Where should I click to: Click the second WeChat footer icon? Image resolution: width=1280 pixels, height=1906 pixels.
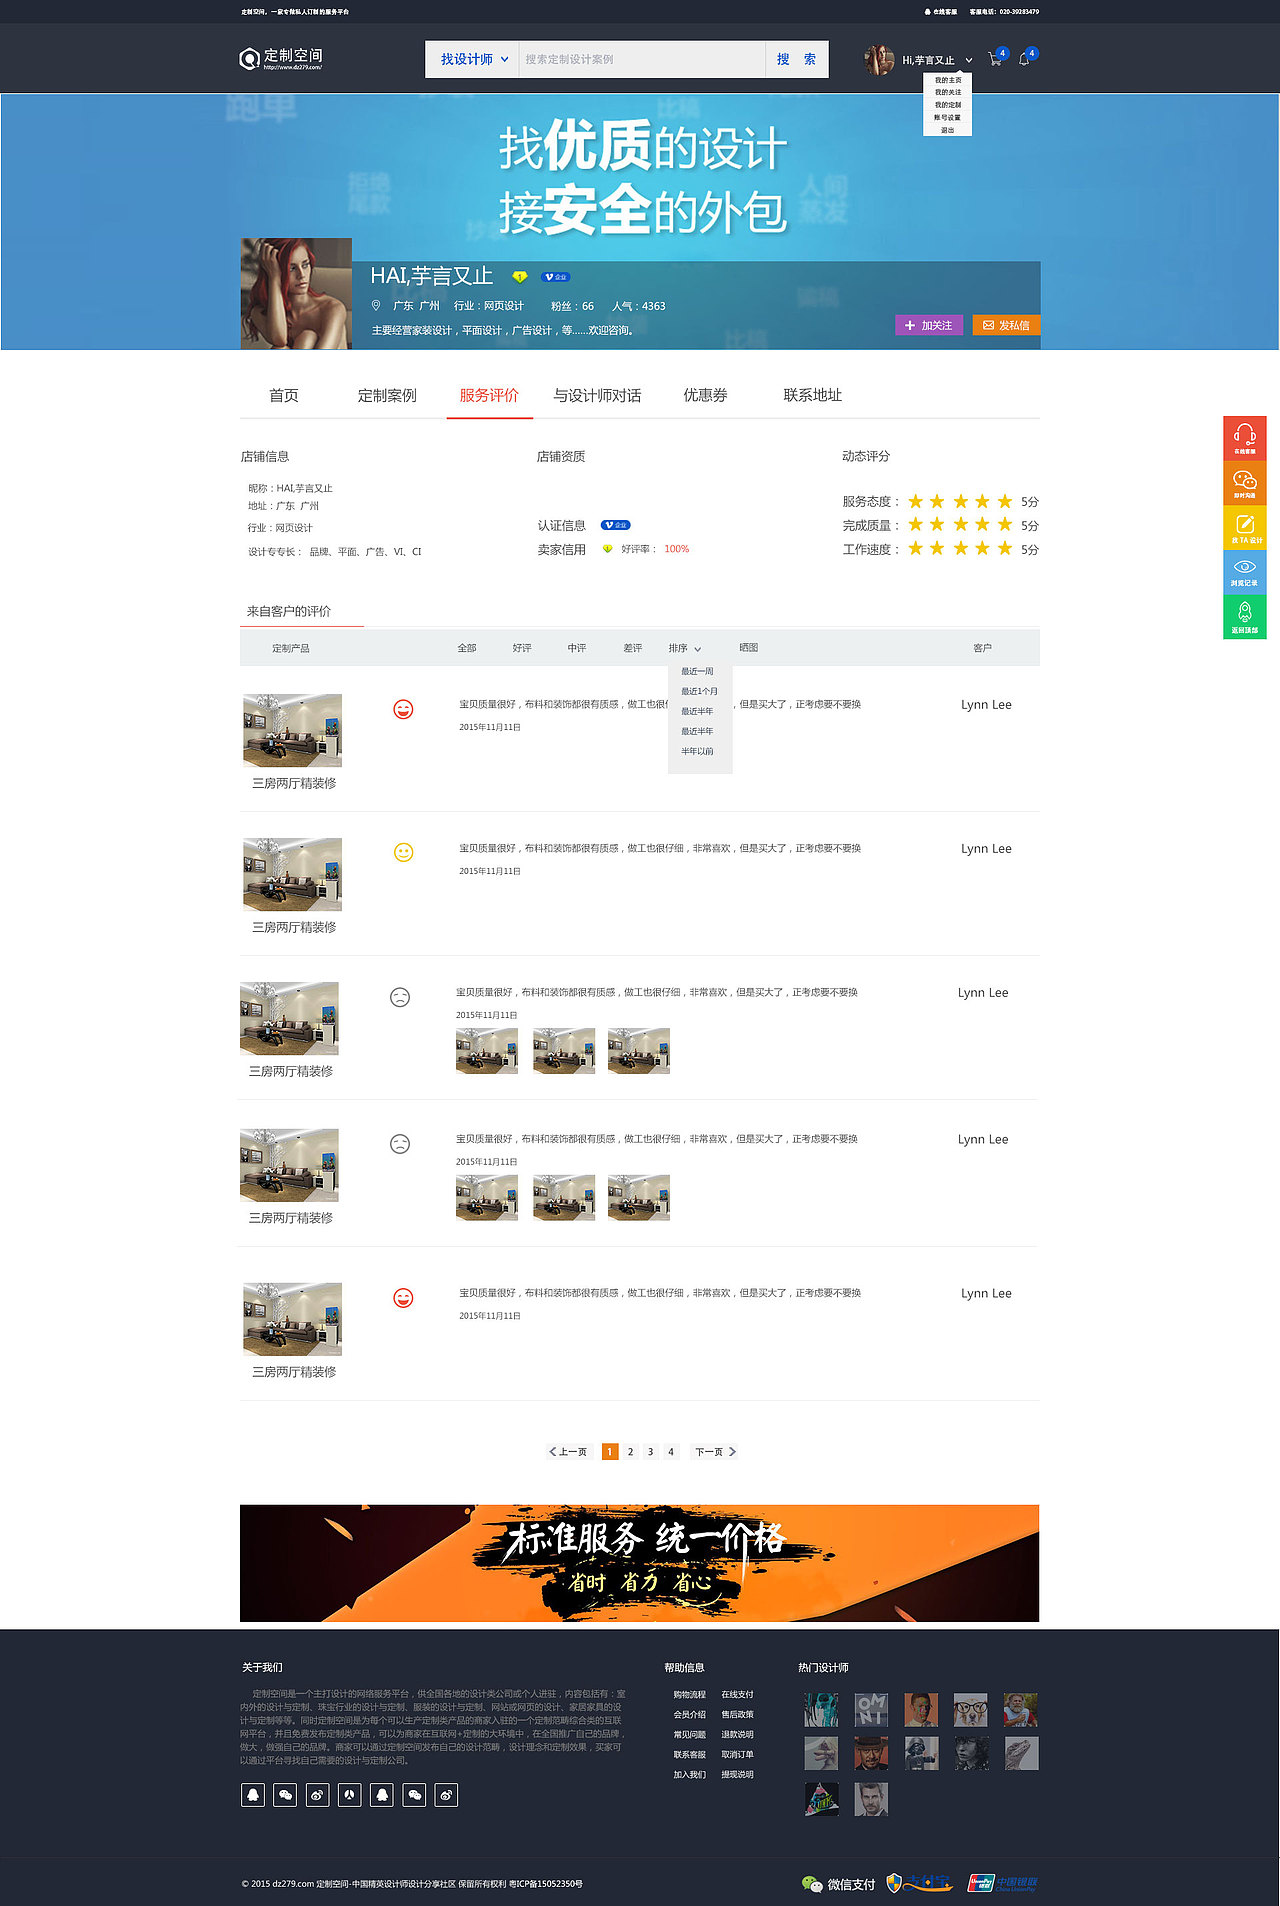[x=414, y=1795]
